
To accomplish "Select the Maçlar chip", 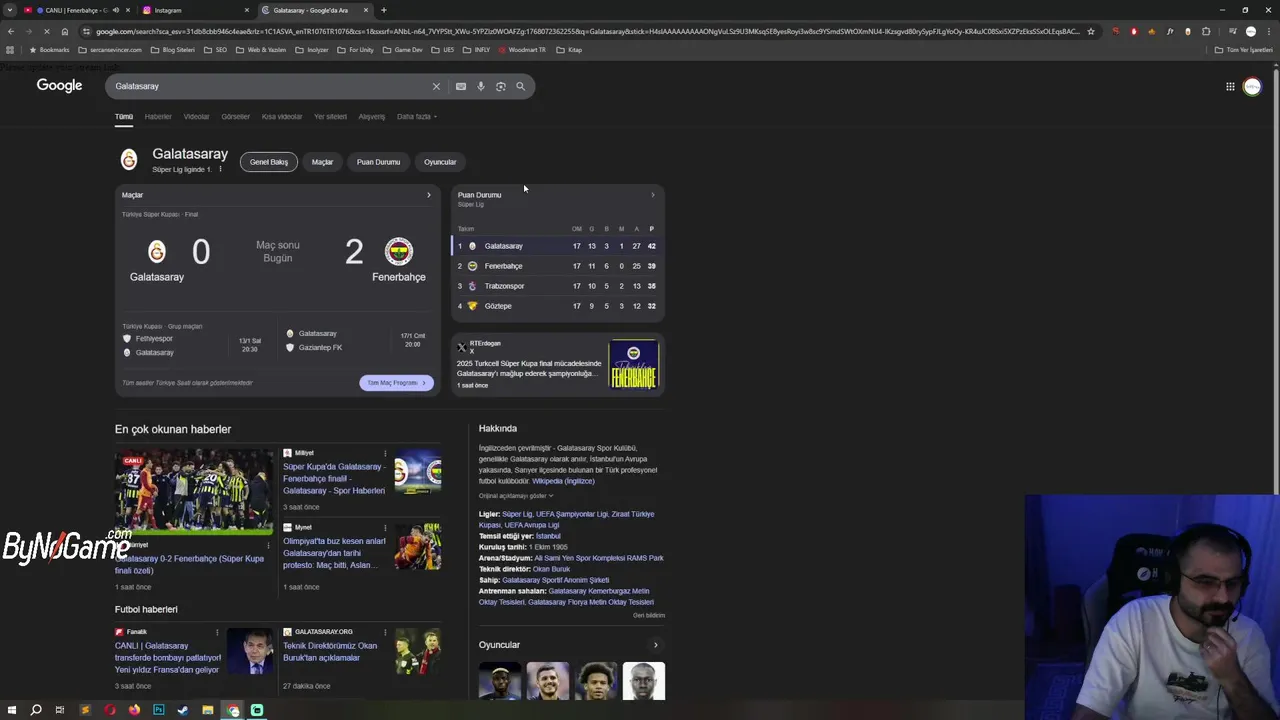I will (x=322, y=162).
